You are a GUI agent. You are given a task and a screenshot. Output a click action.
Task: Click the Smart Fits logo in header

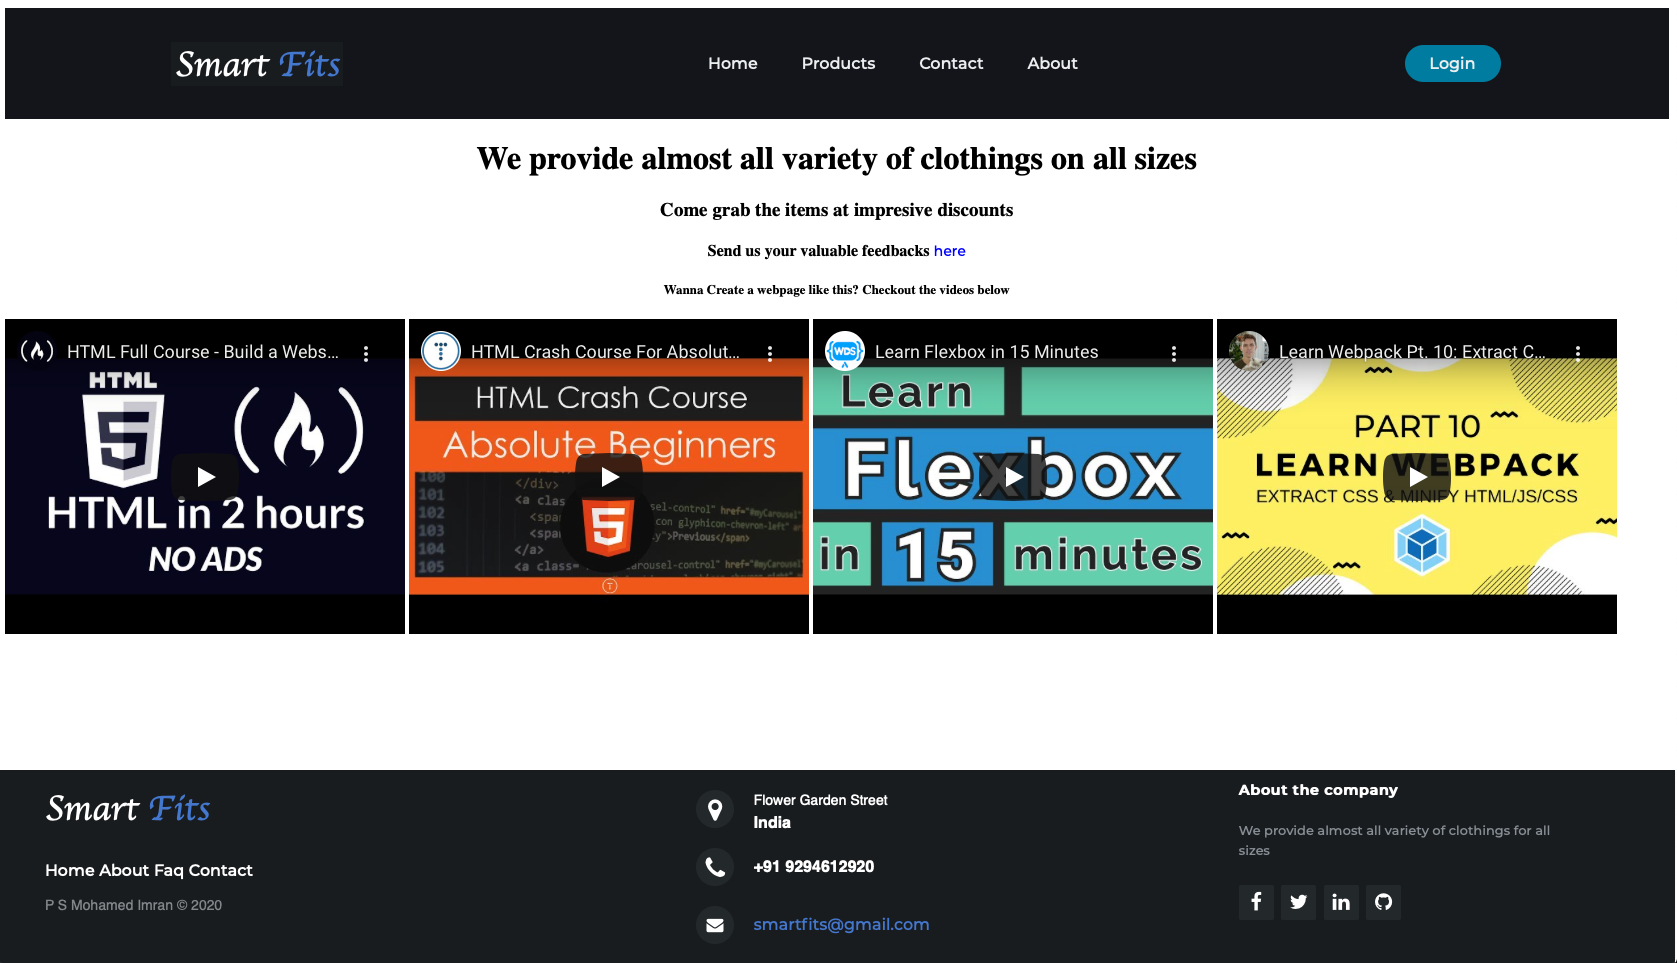pos(257,64)
